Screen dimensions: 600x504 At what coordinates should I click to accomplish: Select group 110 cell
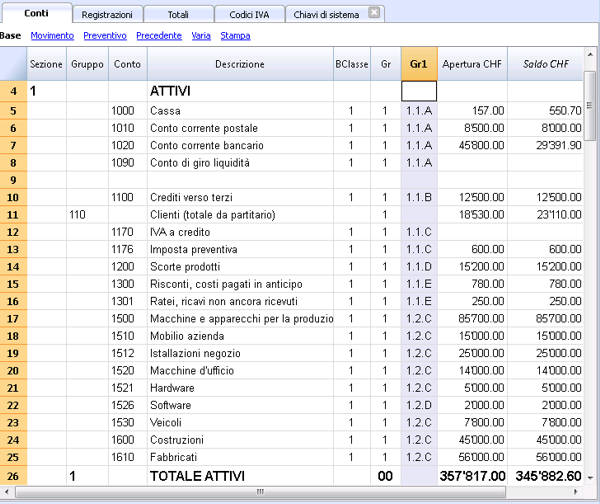[x=87, y=215]
